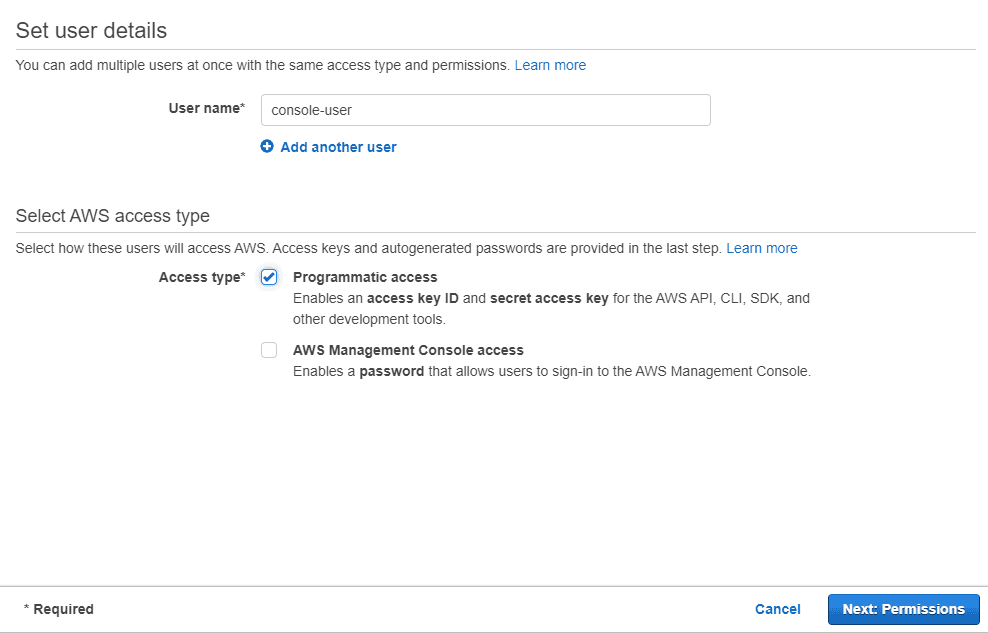This screenshot has height=633, width=988.
Task: Click the Next: Permissions button
Action: [904, 609]
